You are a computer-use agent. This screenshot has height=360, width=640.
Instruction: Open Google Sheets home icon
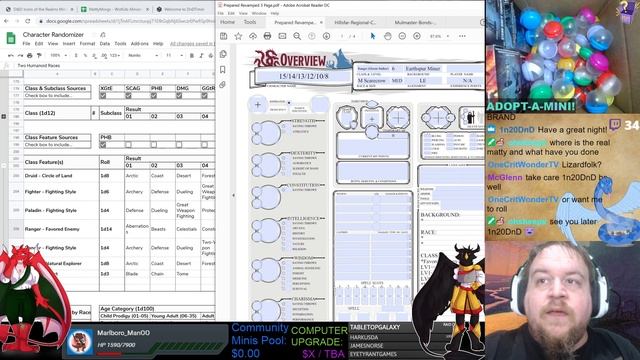tap(11, 38)
